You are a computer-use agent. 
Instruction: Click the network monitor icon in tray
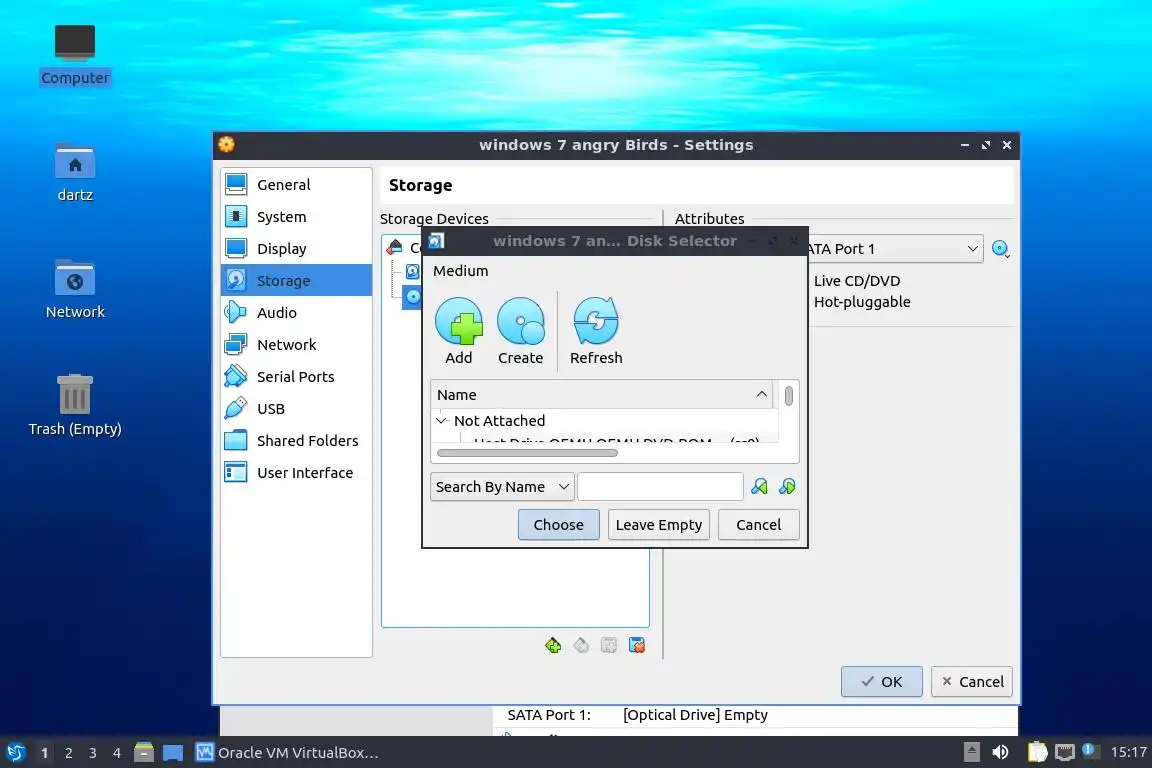point(1065,752)
